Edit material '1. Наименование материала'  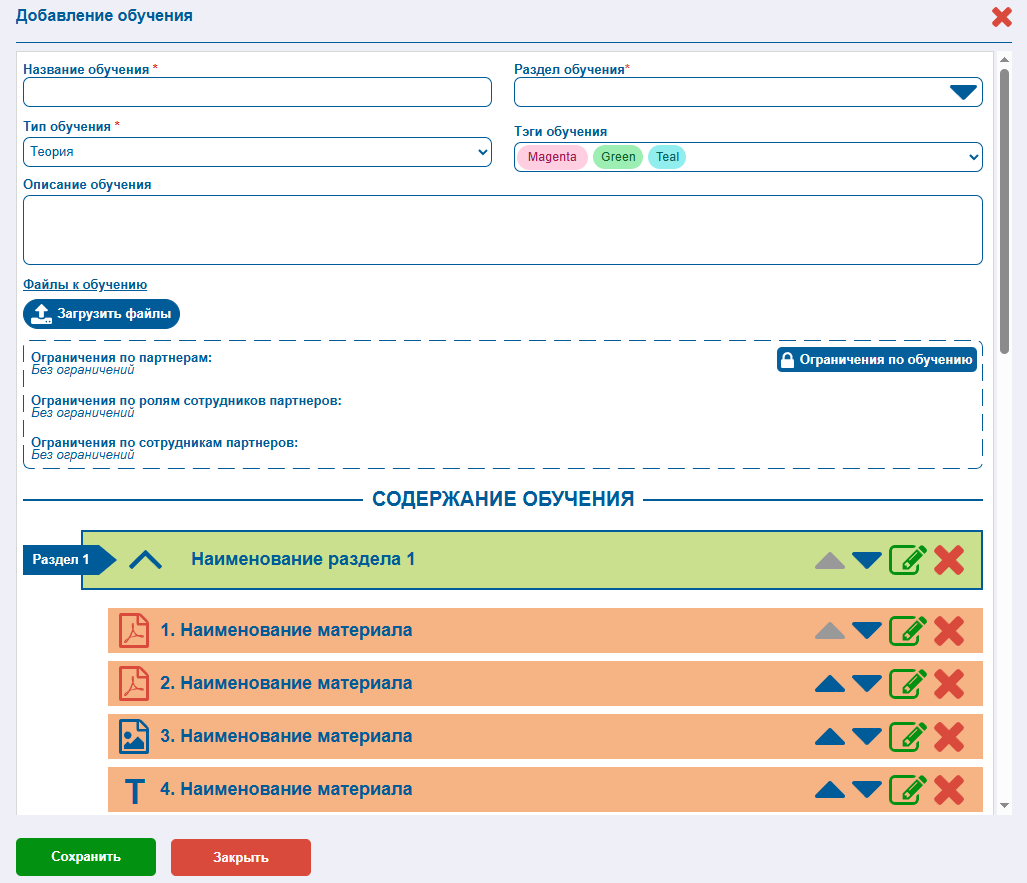coord(908,631)
